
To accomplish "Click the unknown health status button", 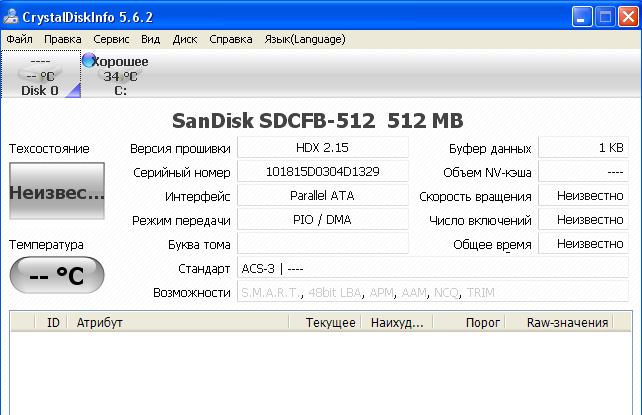I will [x=56, y=194].
